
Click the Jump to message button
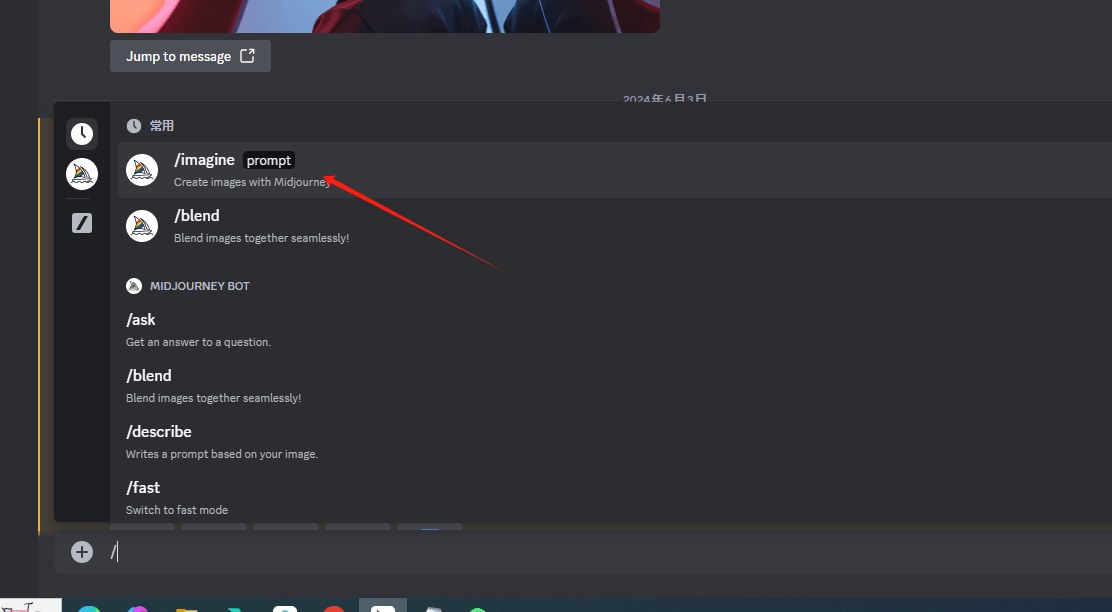(x=190, y=56)
